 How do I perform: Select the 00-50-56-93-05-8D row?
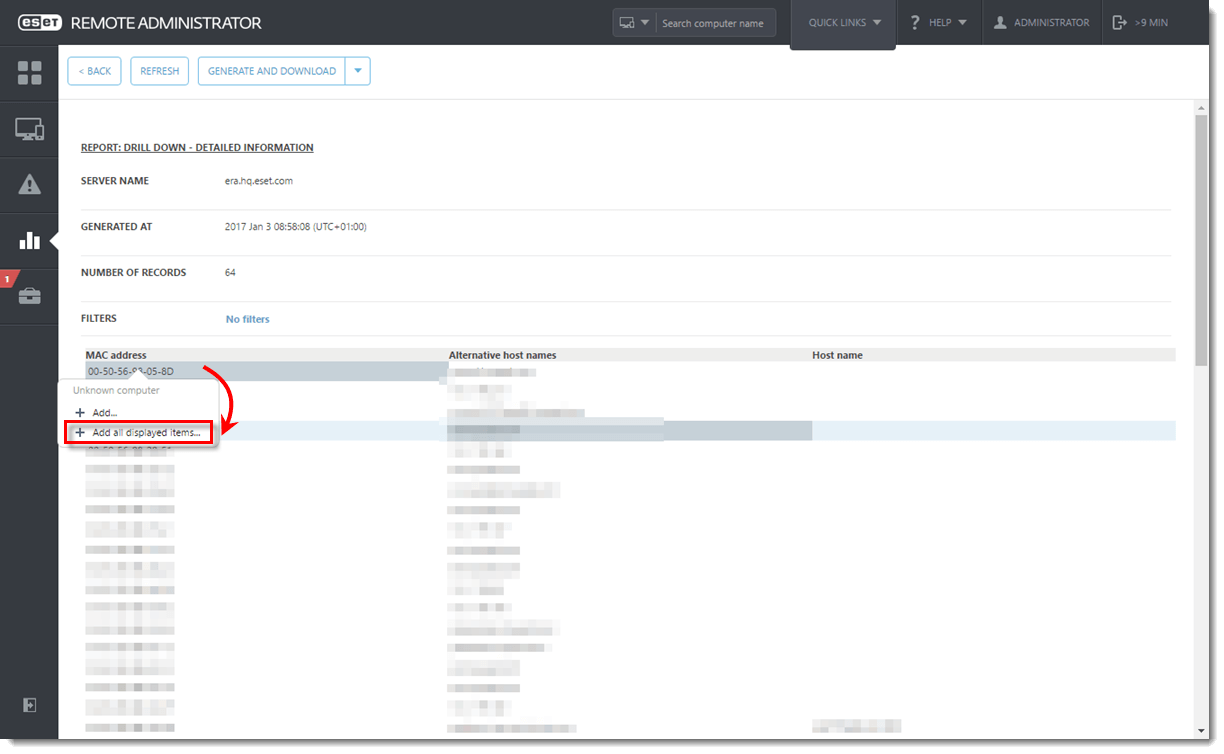(265, 372)
